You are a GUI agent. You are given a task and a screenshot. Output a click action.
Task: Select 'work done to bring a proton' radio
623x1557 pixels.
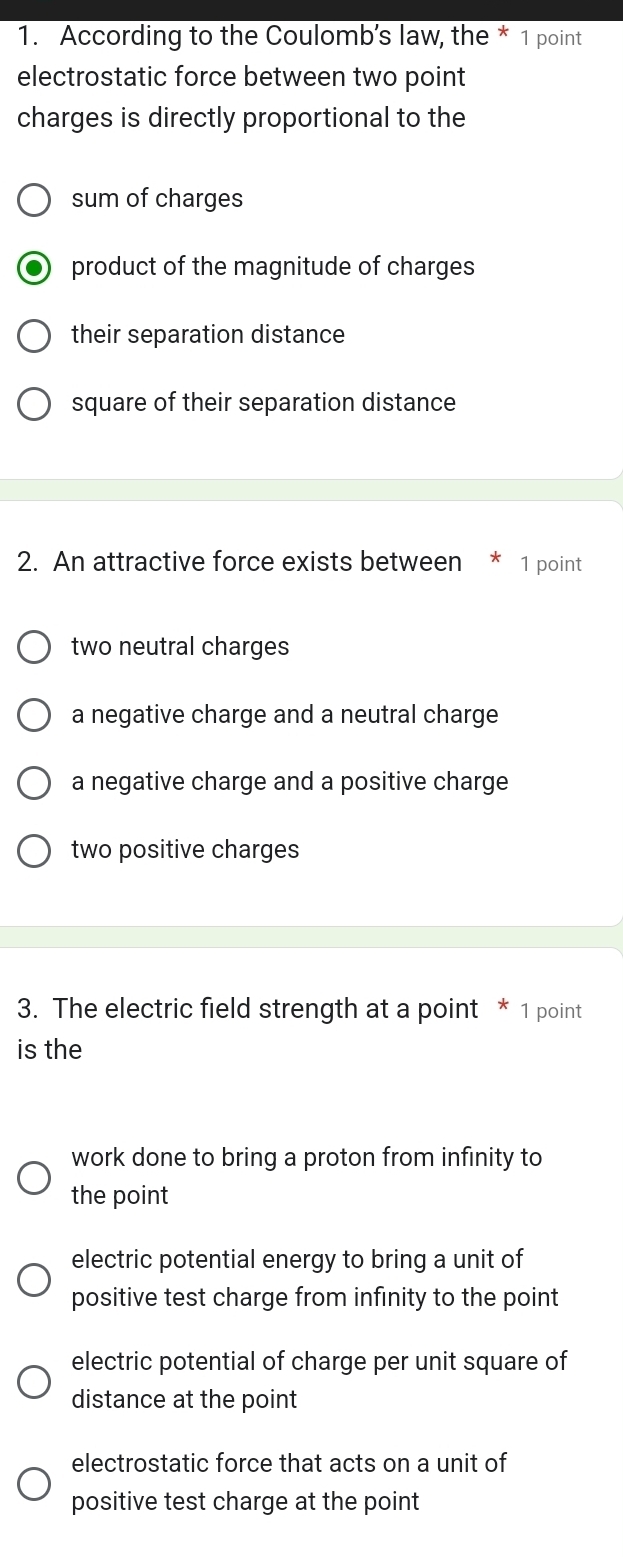[x=34, y=1177]
